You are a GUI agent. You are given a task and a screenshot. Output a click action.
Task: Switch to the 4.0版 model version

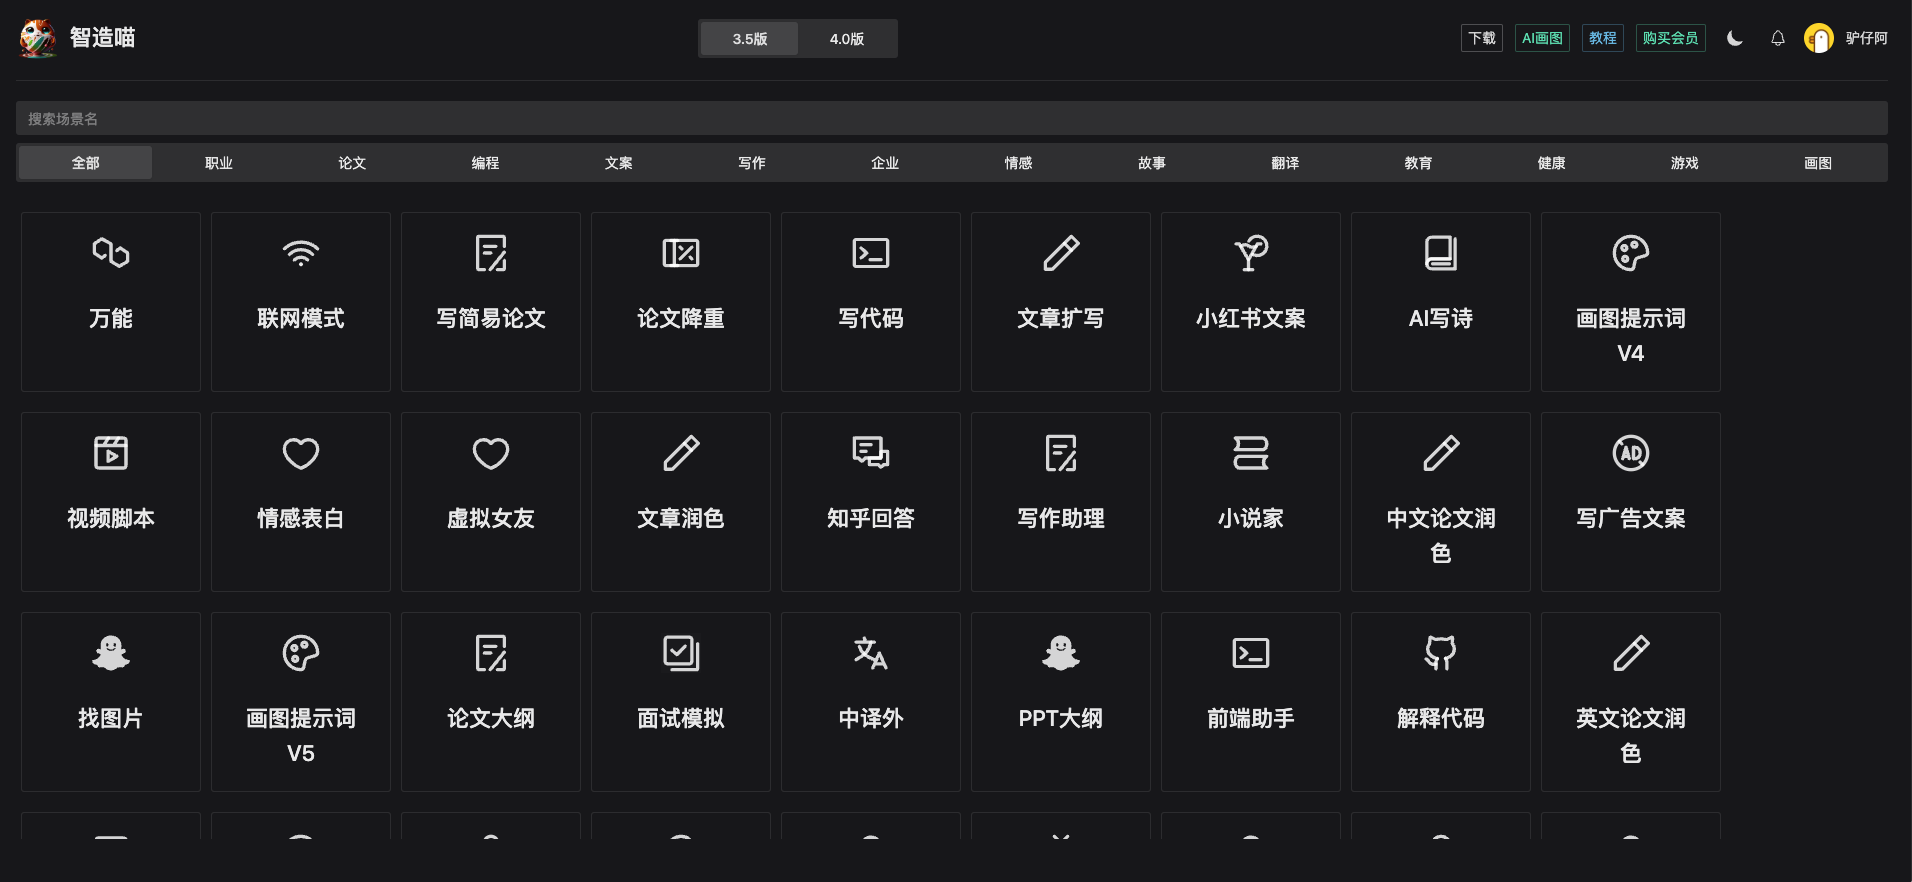click(x=846, y=39)
